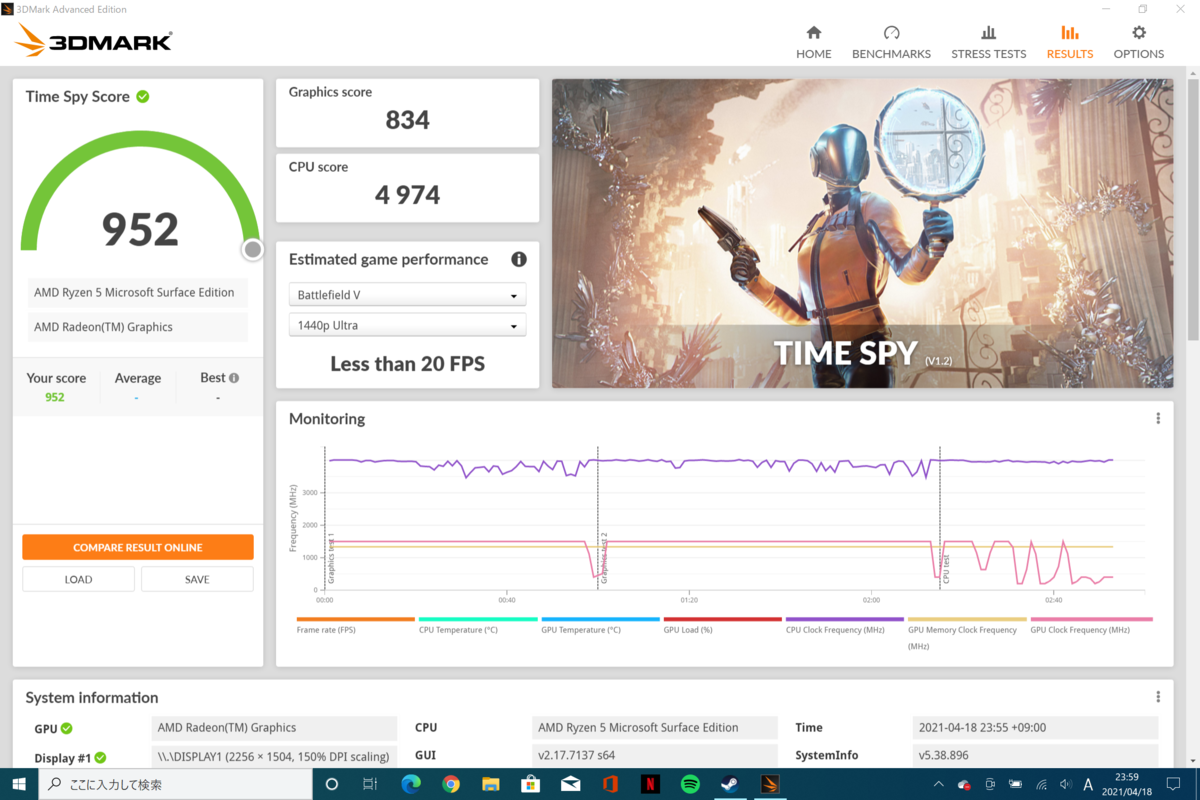Open Spotify from taskbar
The image size is (1200, 800).
(690, 785)
